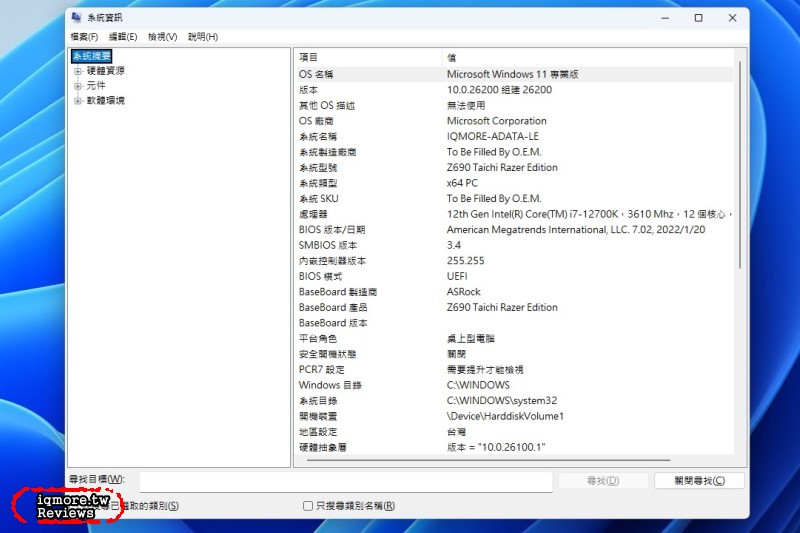This screenshot has height=533, width=800.
Task: Select the 系統類型 row label
Action: tap(318, 183)
